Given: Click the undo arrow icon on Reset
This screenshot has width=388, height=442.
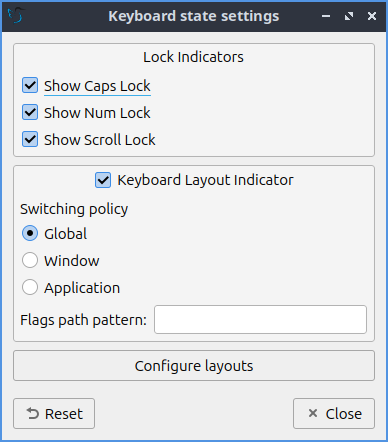Looking at the screenshot, I should (33, 414).
